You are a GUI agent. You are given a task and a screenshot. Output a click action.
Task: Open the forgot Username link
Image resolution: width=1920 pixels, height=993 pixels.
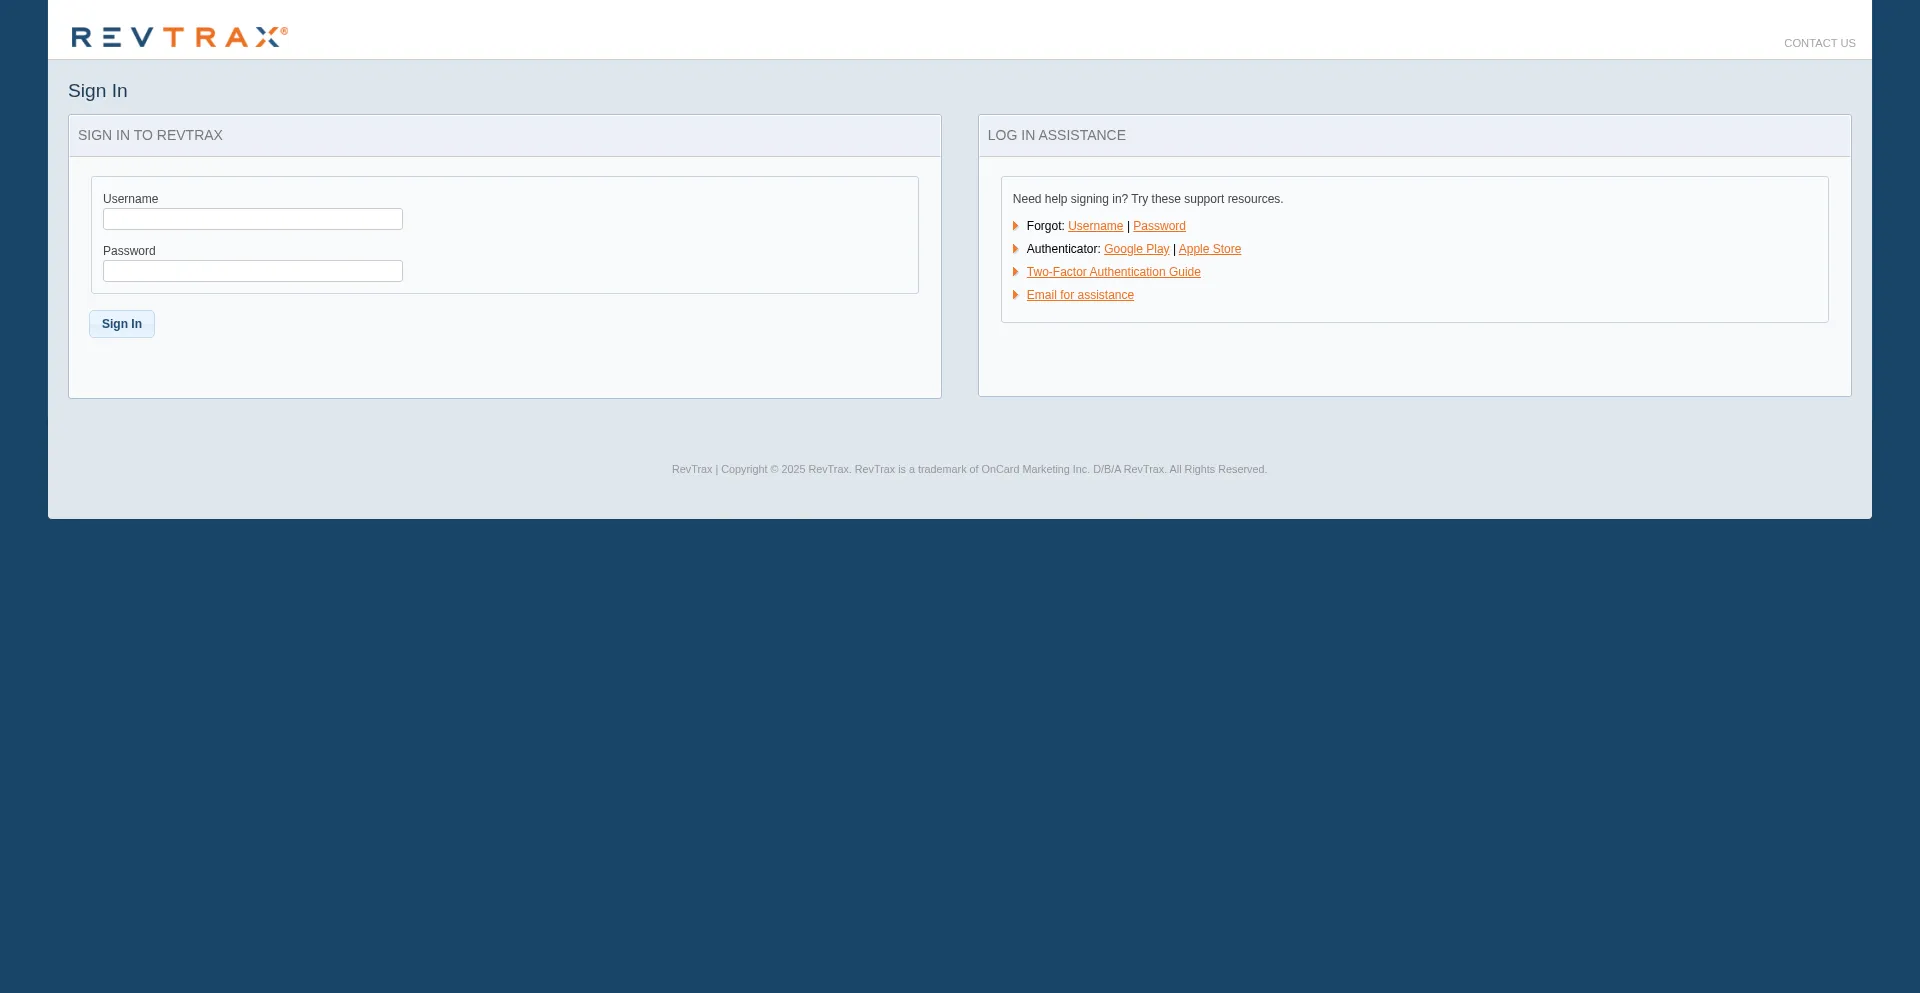tap(1095, 226)
